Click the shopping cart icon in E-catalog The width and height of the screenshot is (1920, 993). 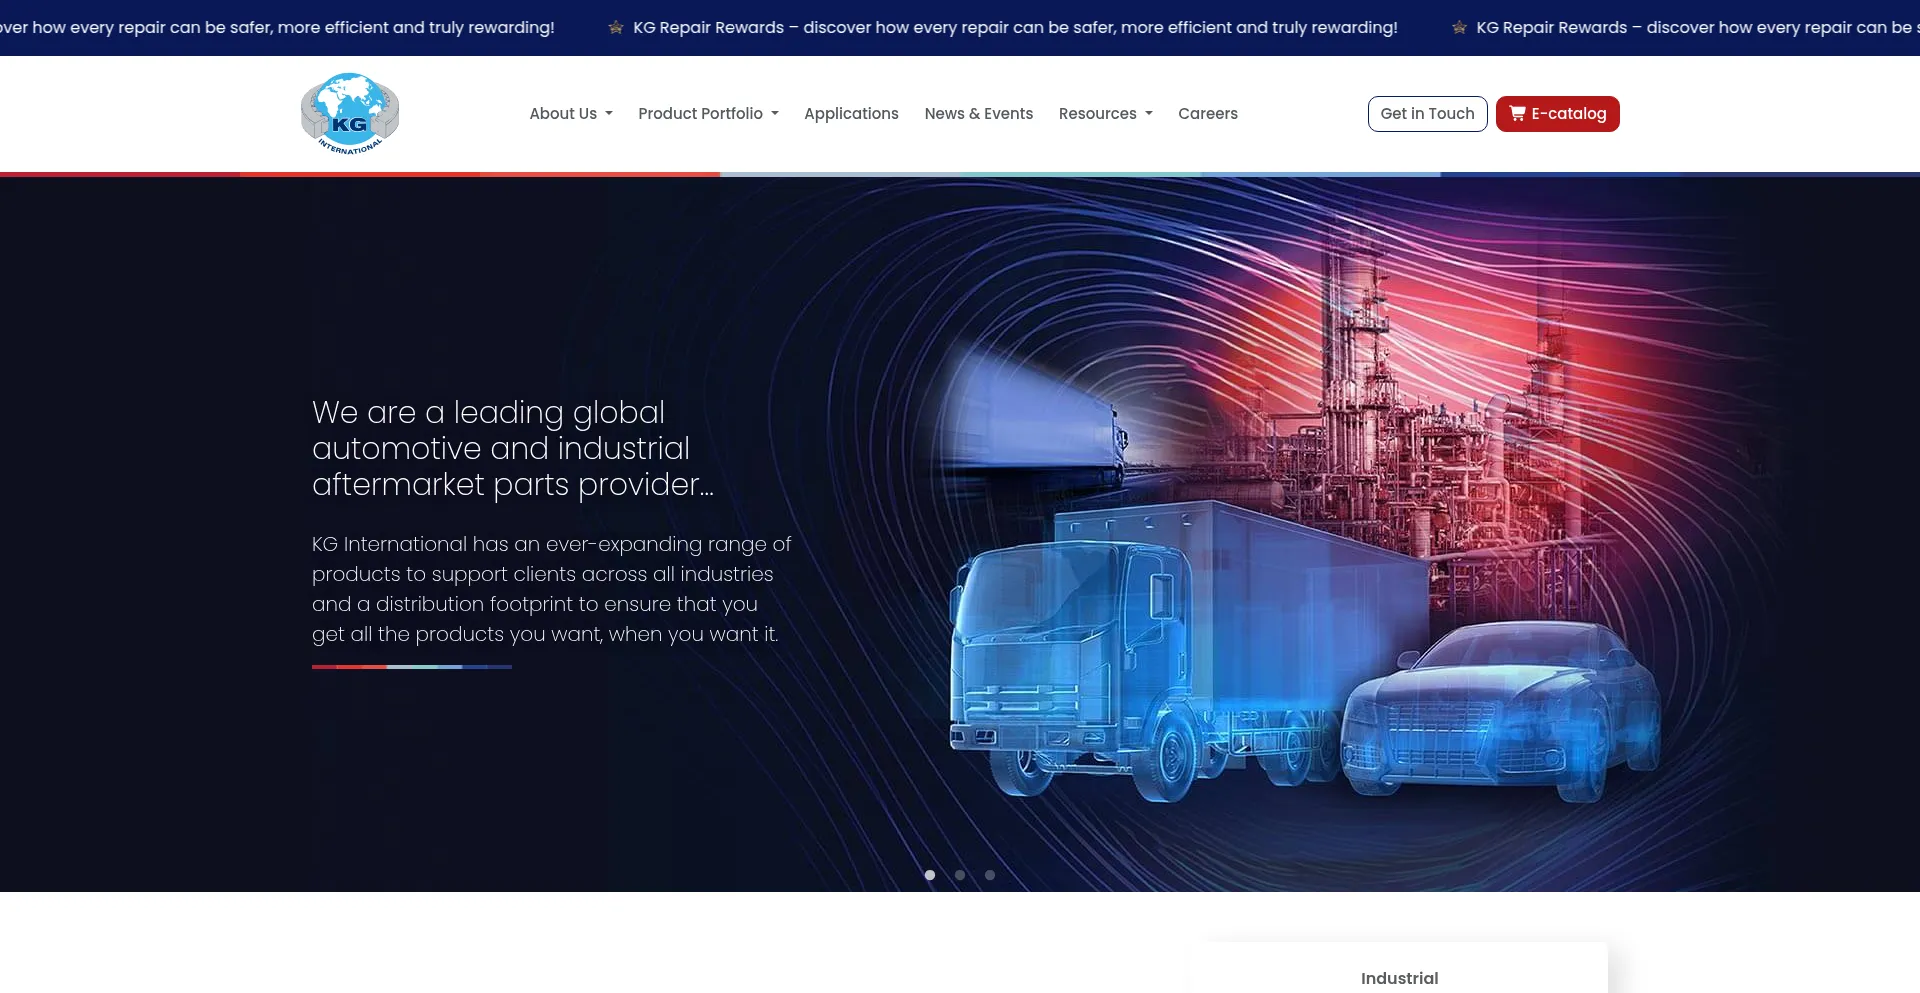pyautogui.click(x=1517, y=114)
